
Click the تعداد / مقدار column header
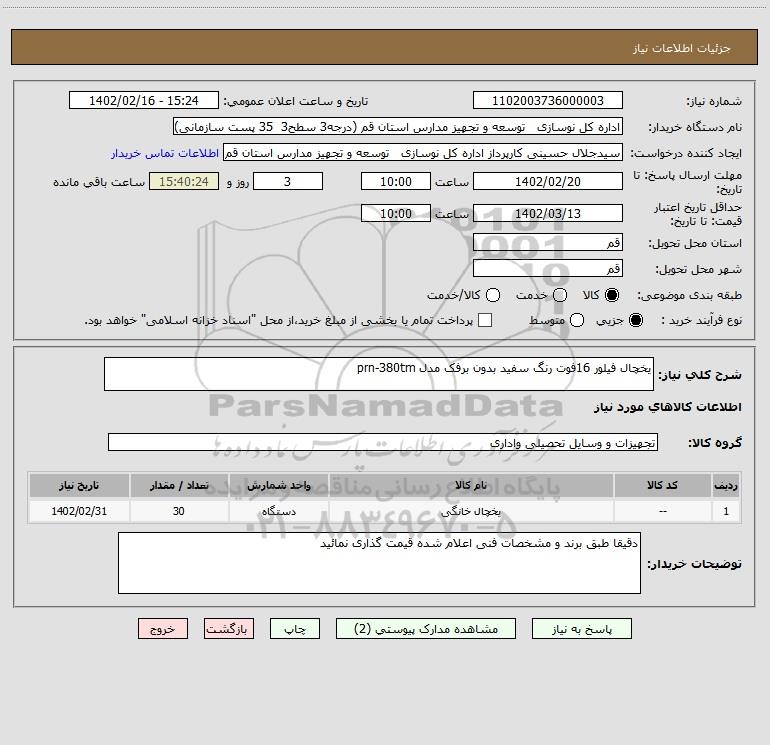click(x=179, y=485)
